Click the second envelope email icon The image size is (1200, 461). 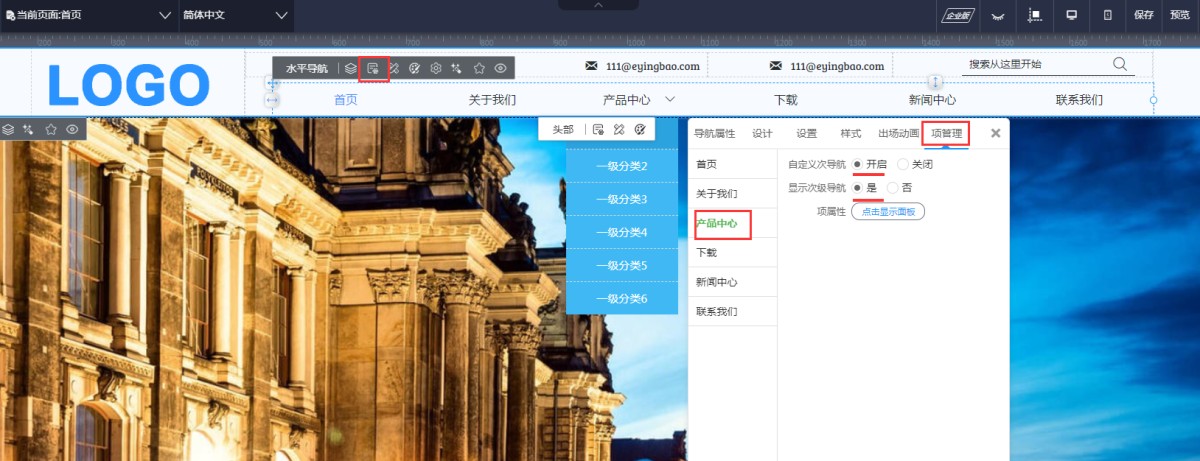pyautogui.click(x=776, y=66)
